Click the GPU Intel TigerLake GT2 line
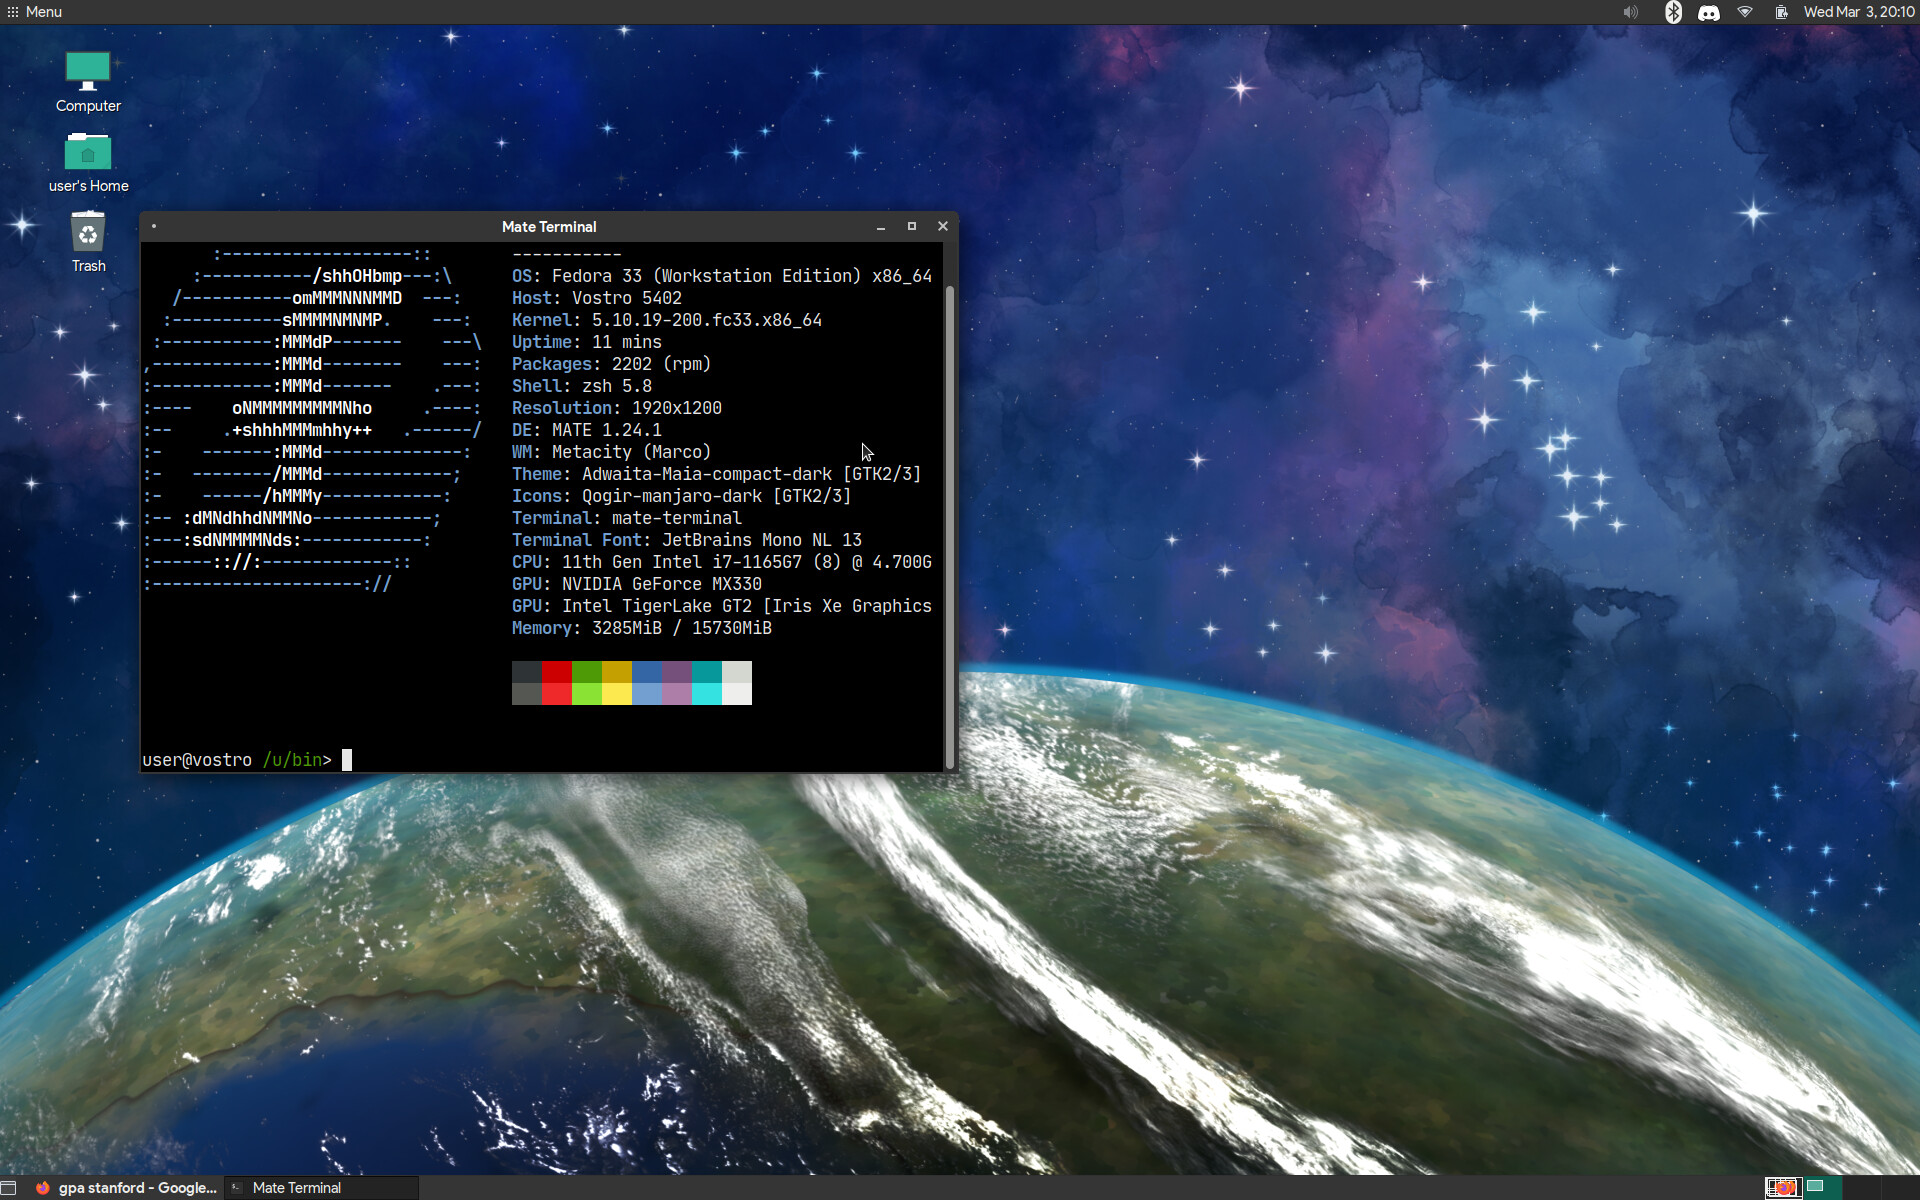 [x=722, y=606]
